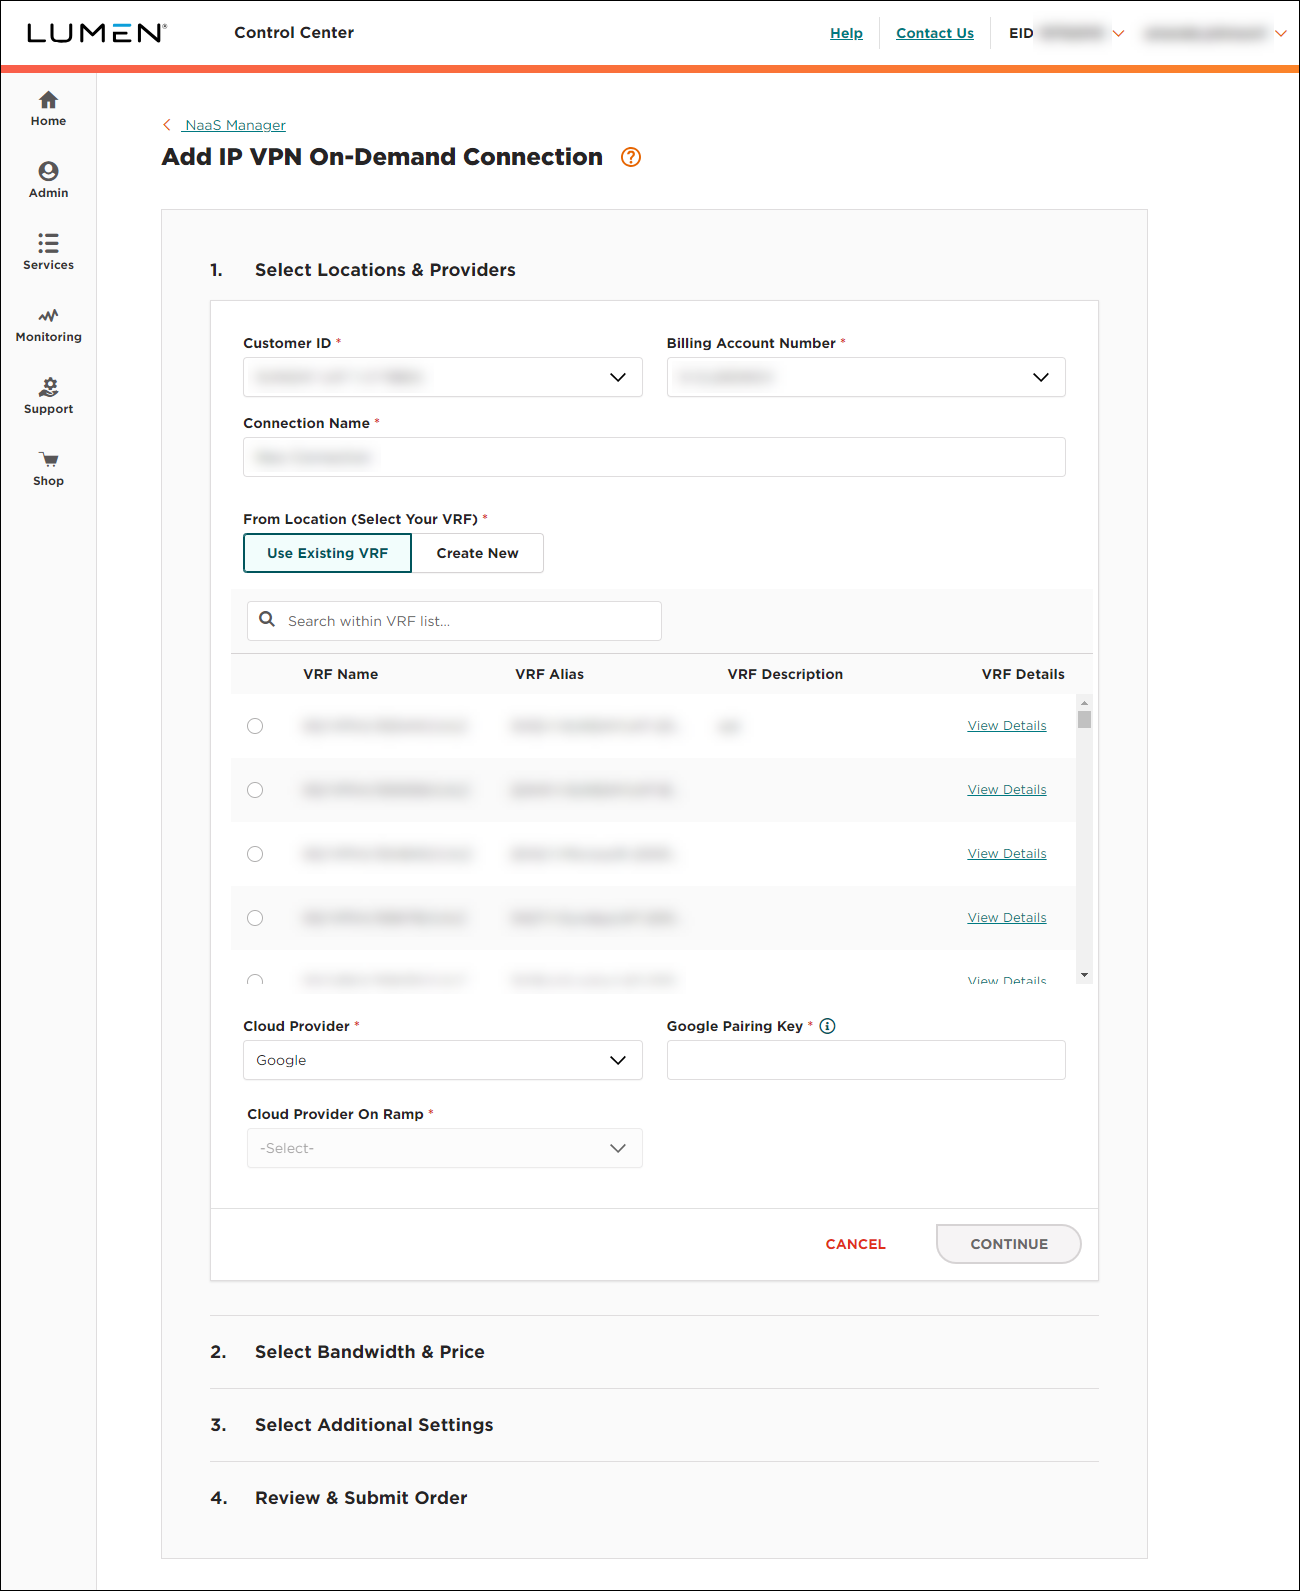Expand step 4 Review & Submit Order
The height and width of the screenshot is (1591, 1300).
pyautogui.click(x=361, y=1498)
